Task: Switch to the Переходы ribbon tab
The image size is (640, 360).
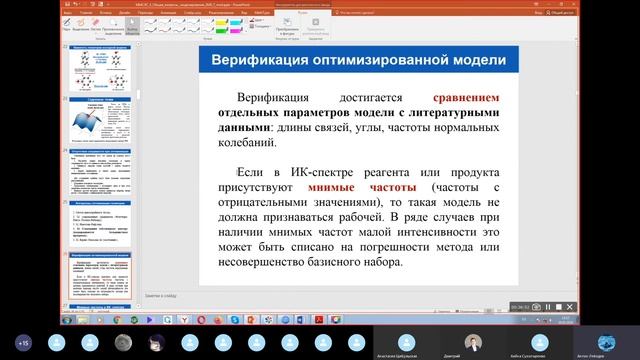Action: (145, 13)
